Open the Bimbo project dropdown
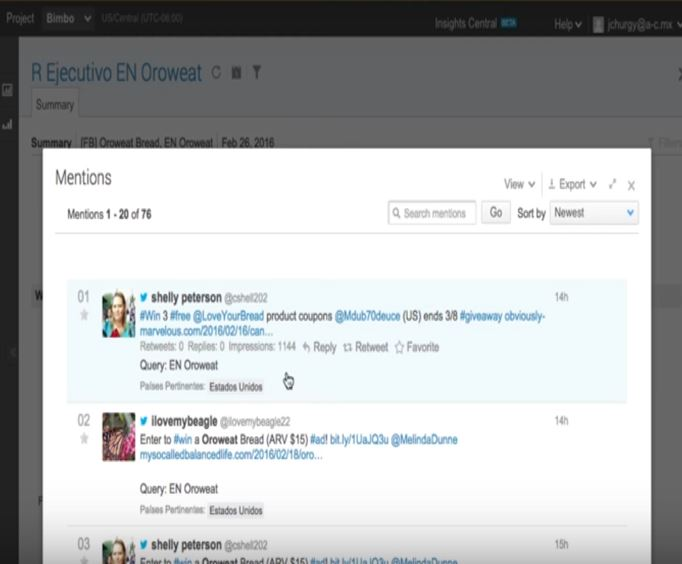 (x=69, y=18)
